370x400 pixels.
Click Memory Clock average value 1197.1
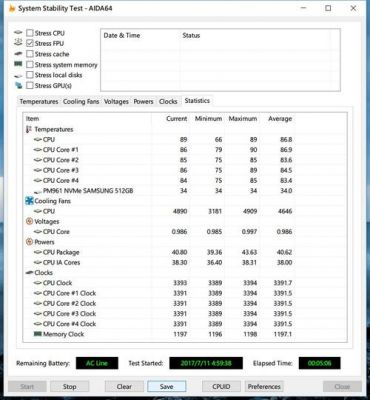pos(283,334)
